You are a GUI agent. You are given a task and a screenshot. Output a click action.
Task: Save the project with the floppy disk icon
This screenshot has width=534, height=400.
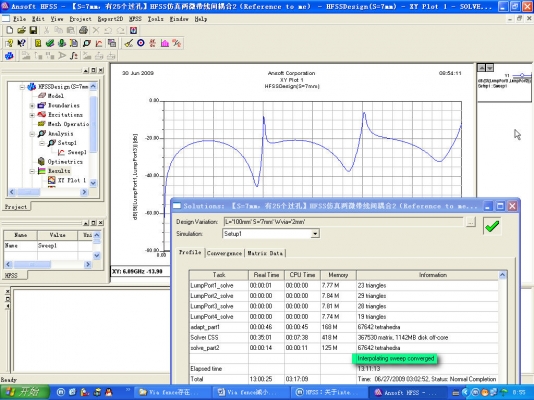pos(33,30)
